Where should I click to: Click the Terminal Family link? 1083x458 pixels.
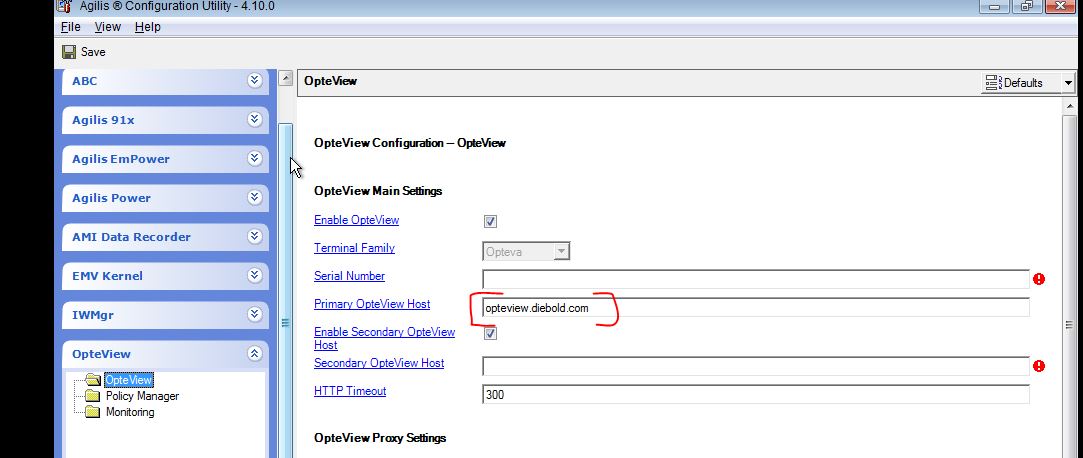(x=354, y=247)
